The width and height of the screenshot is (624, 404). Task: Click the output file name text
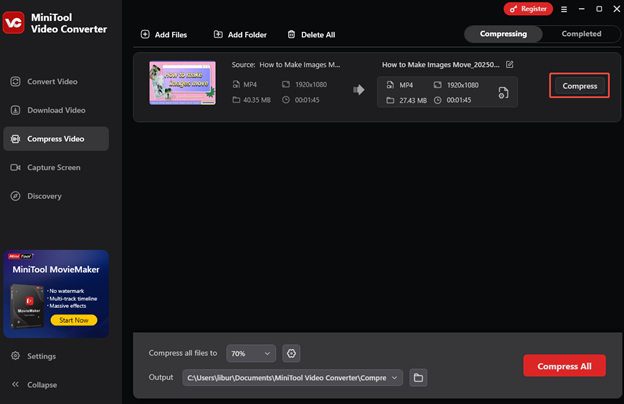[441, 64]
